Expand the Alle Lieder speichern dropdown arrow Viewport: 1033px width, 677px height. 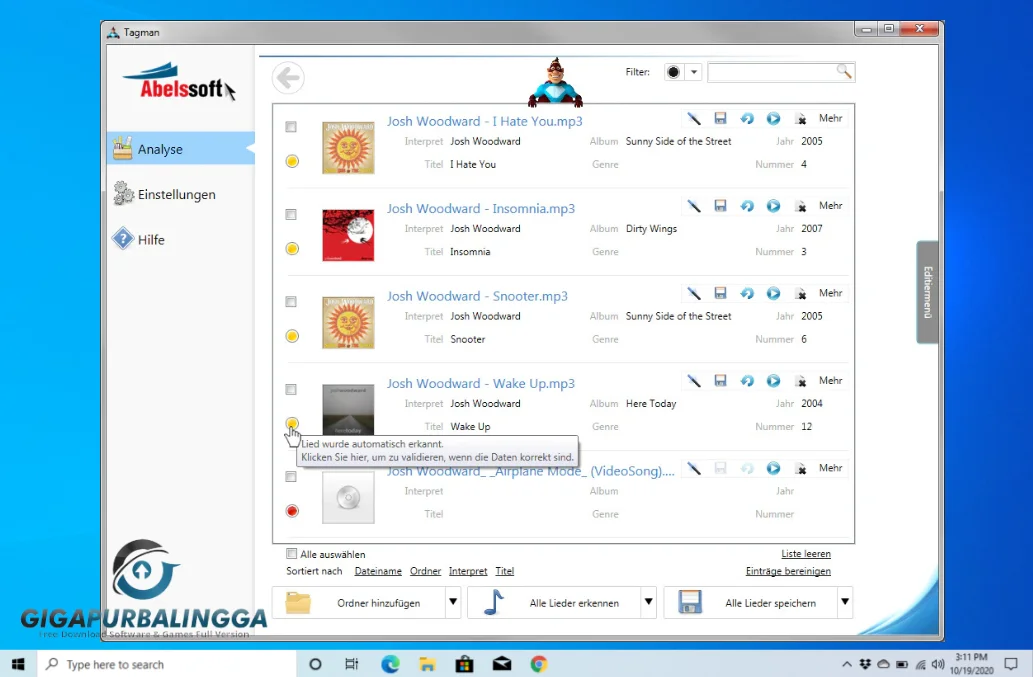pyautogui.click(x=845, y=602)
